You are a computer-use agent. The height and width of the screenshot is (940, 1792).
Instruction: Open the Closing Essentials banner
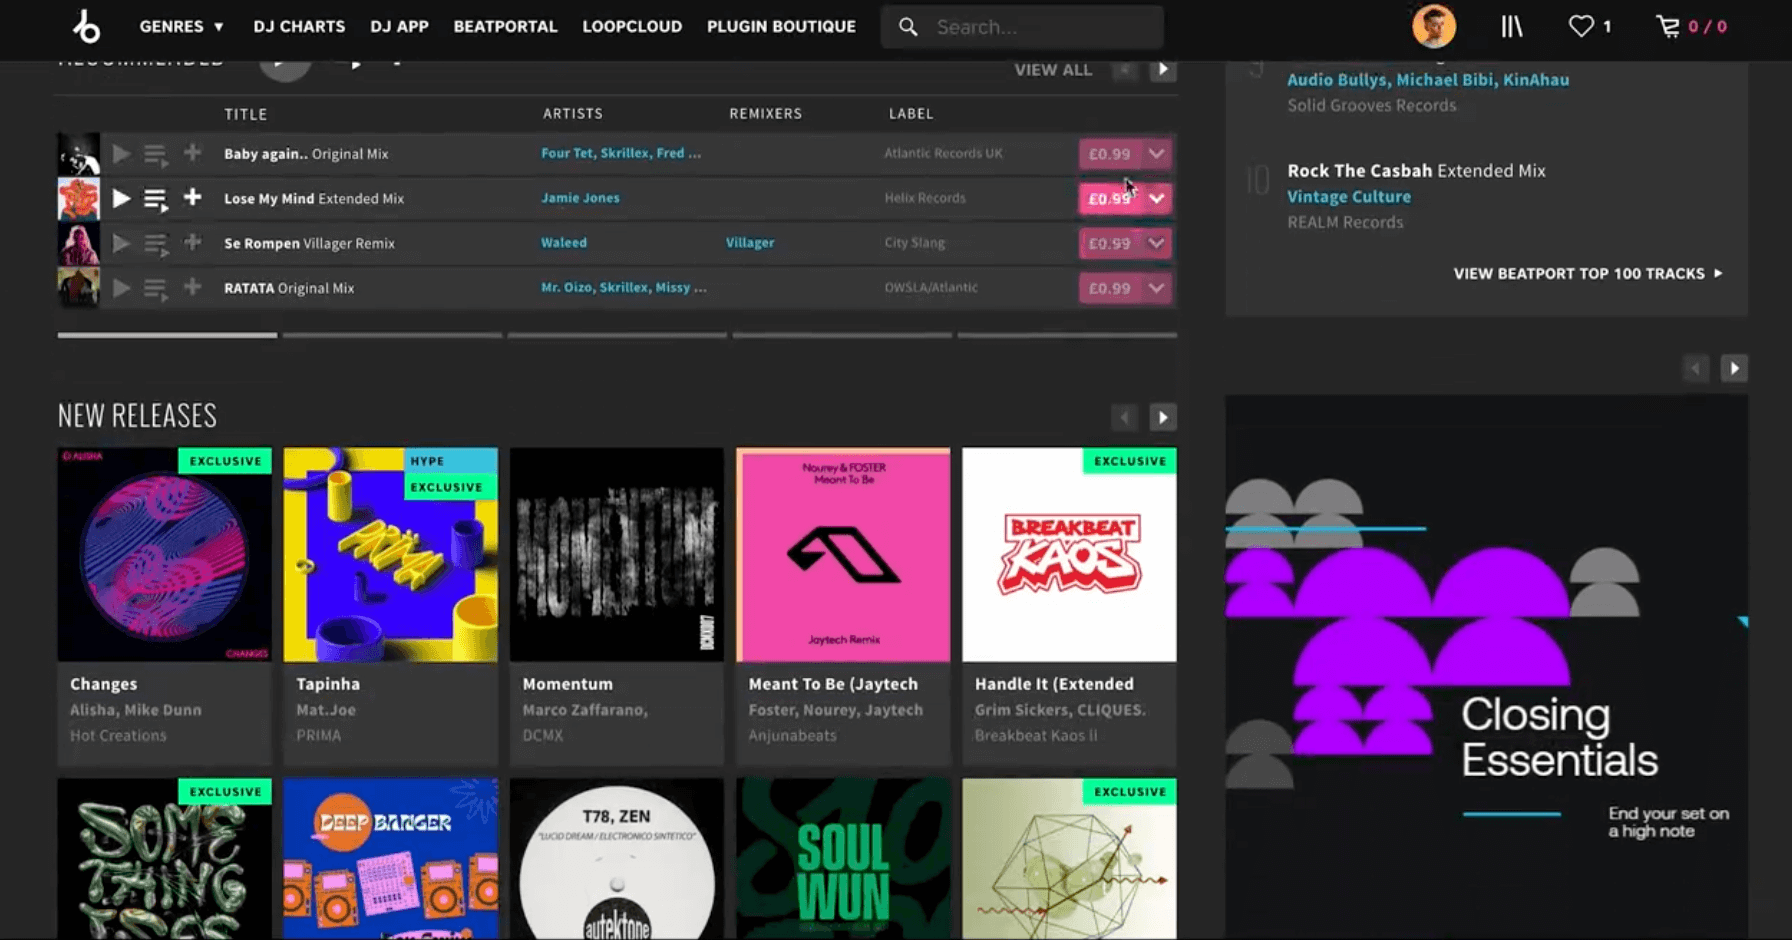[1487, 666]
